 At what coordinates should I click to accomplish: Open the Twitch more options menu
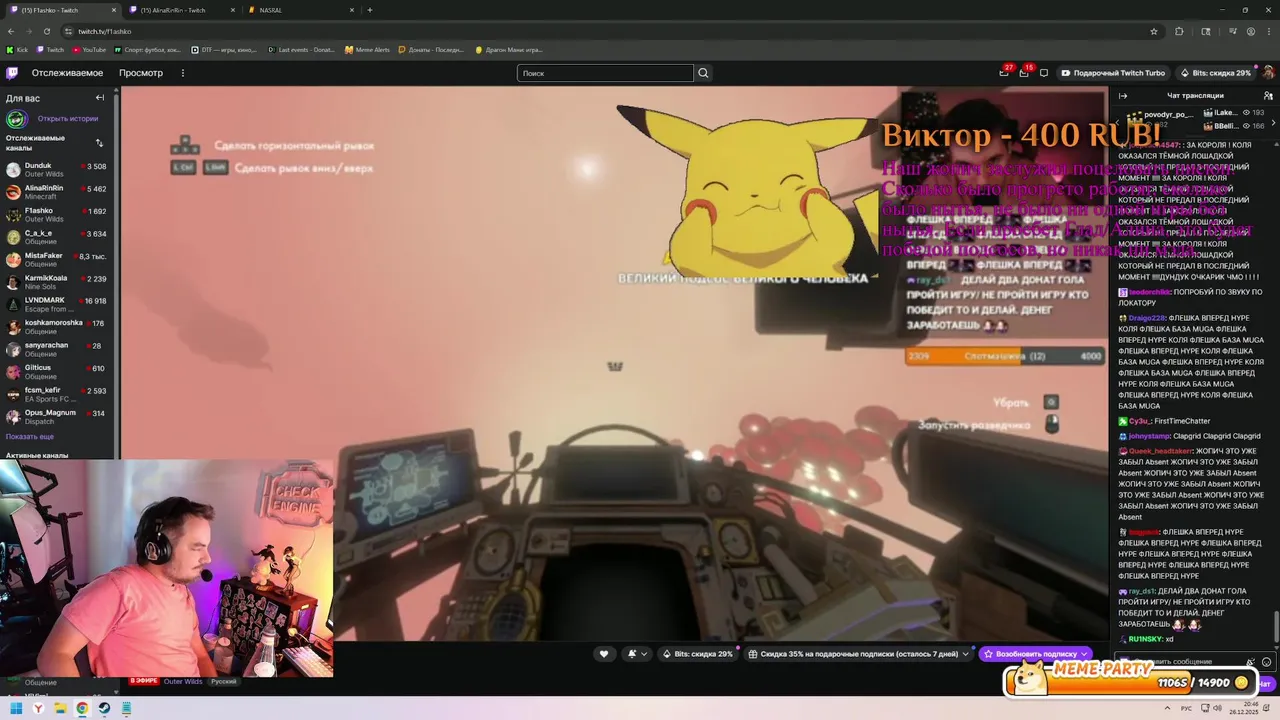[x=182, y=73]
